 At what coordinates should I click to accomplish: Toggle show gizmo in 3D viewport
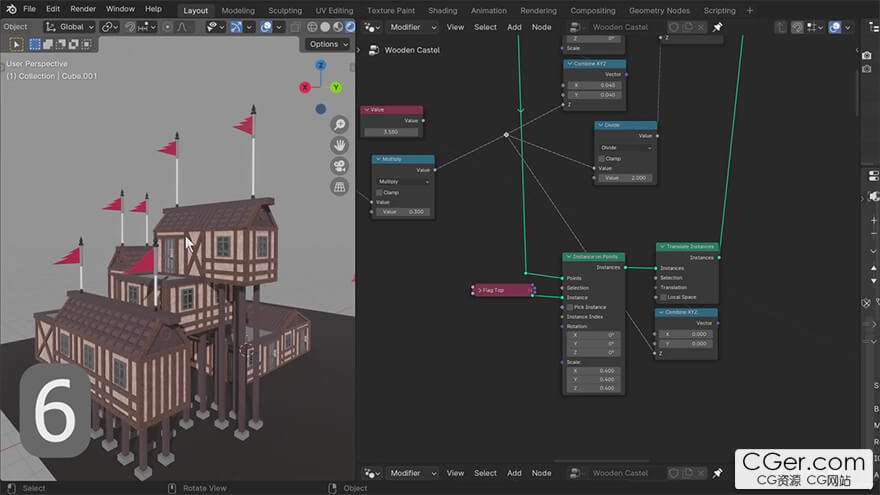[236, 27]
